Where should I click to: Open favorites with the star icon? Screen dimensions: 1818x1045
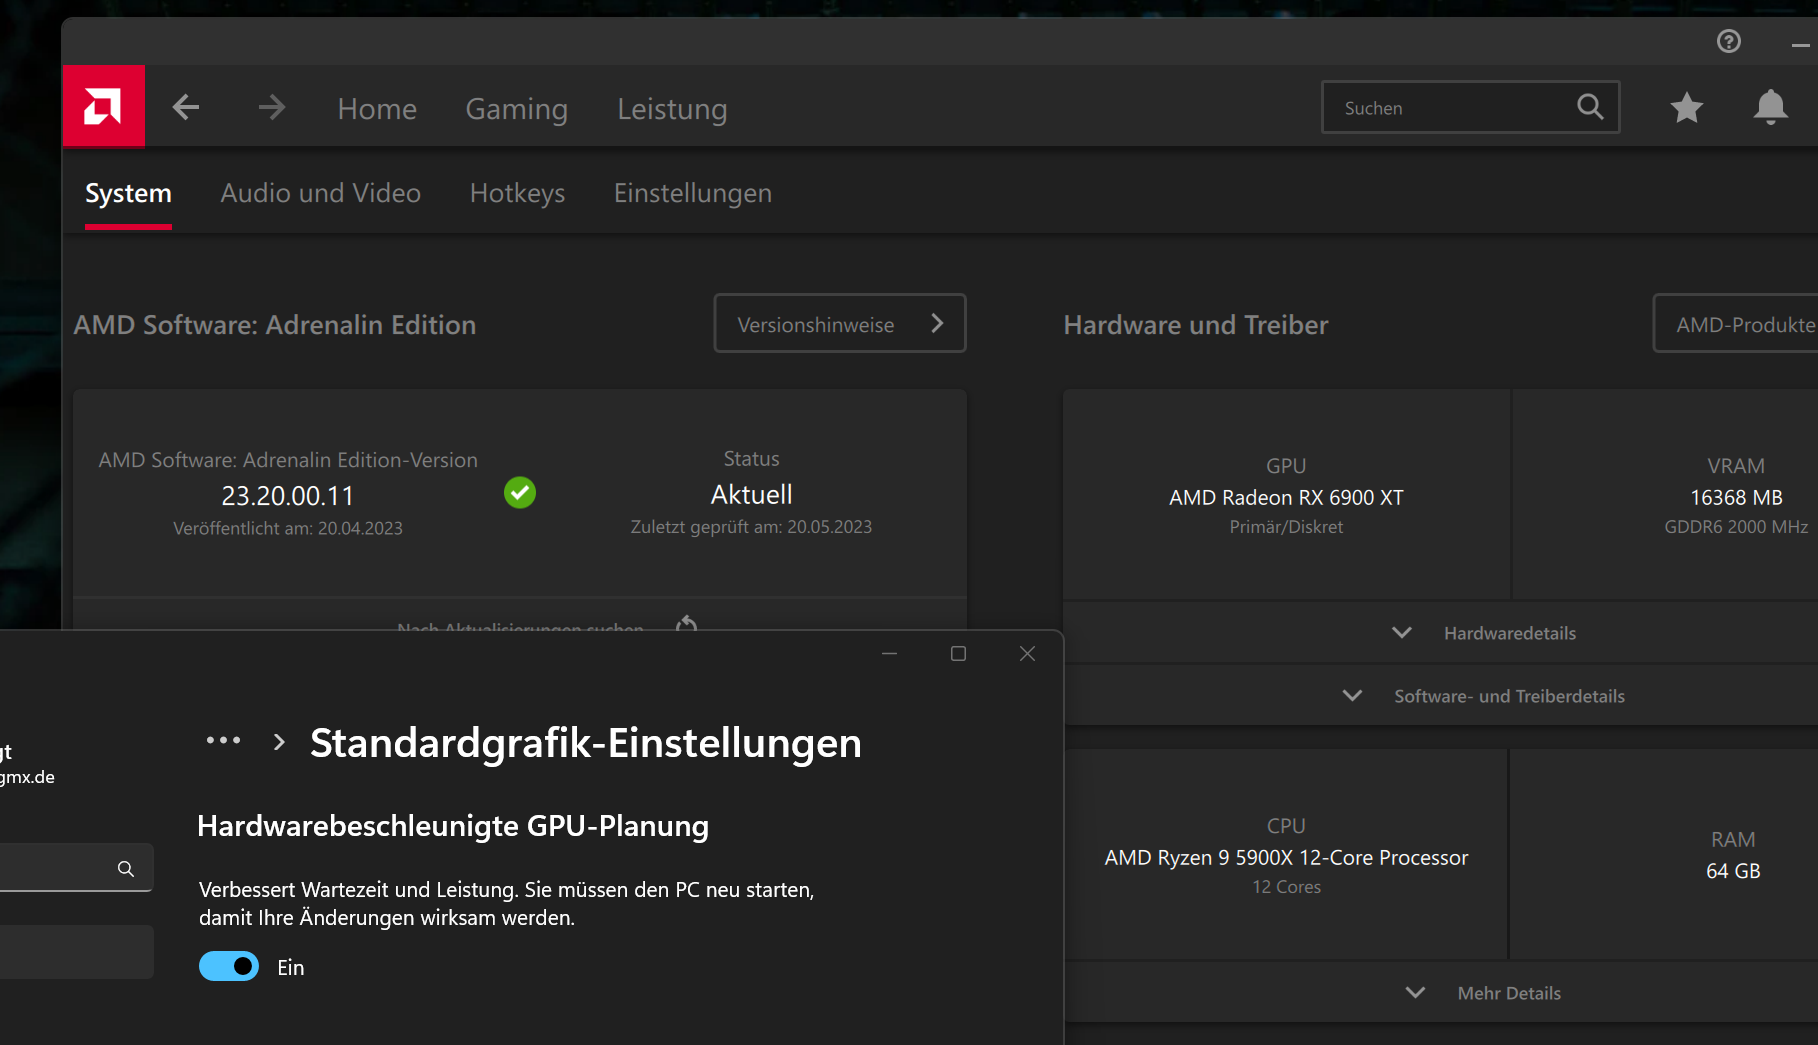(x=1687, y=107)
